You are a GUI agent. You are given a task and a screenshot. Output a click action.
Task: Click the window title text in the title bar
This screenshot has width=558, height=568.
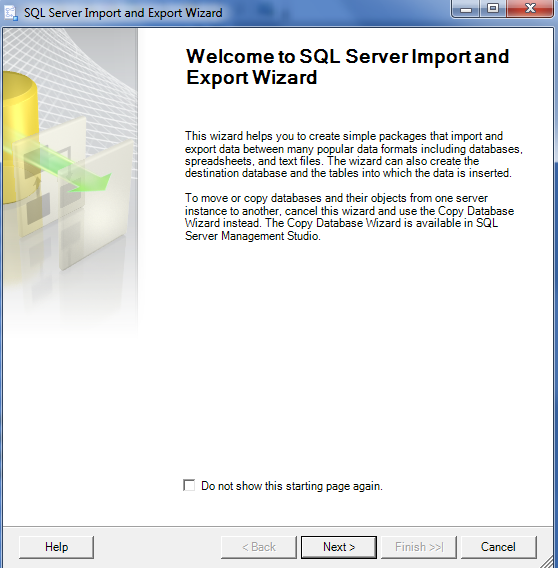coord(123,13)
